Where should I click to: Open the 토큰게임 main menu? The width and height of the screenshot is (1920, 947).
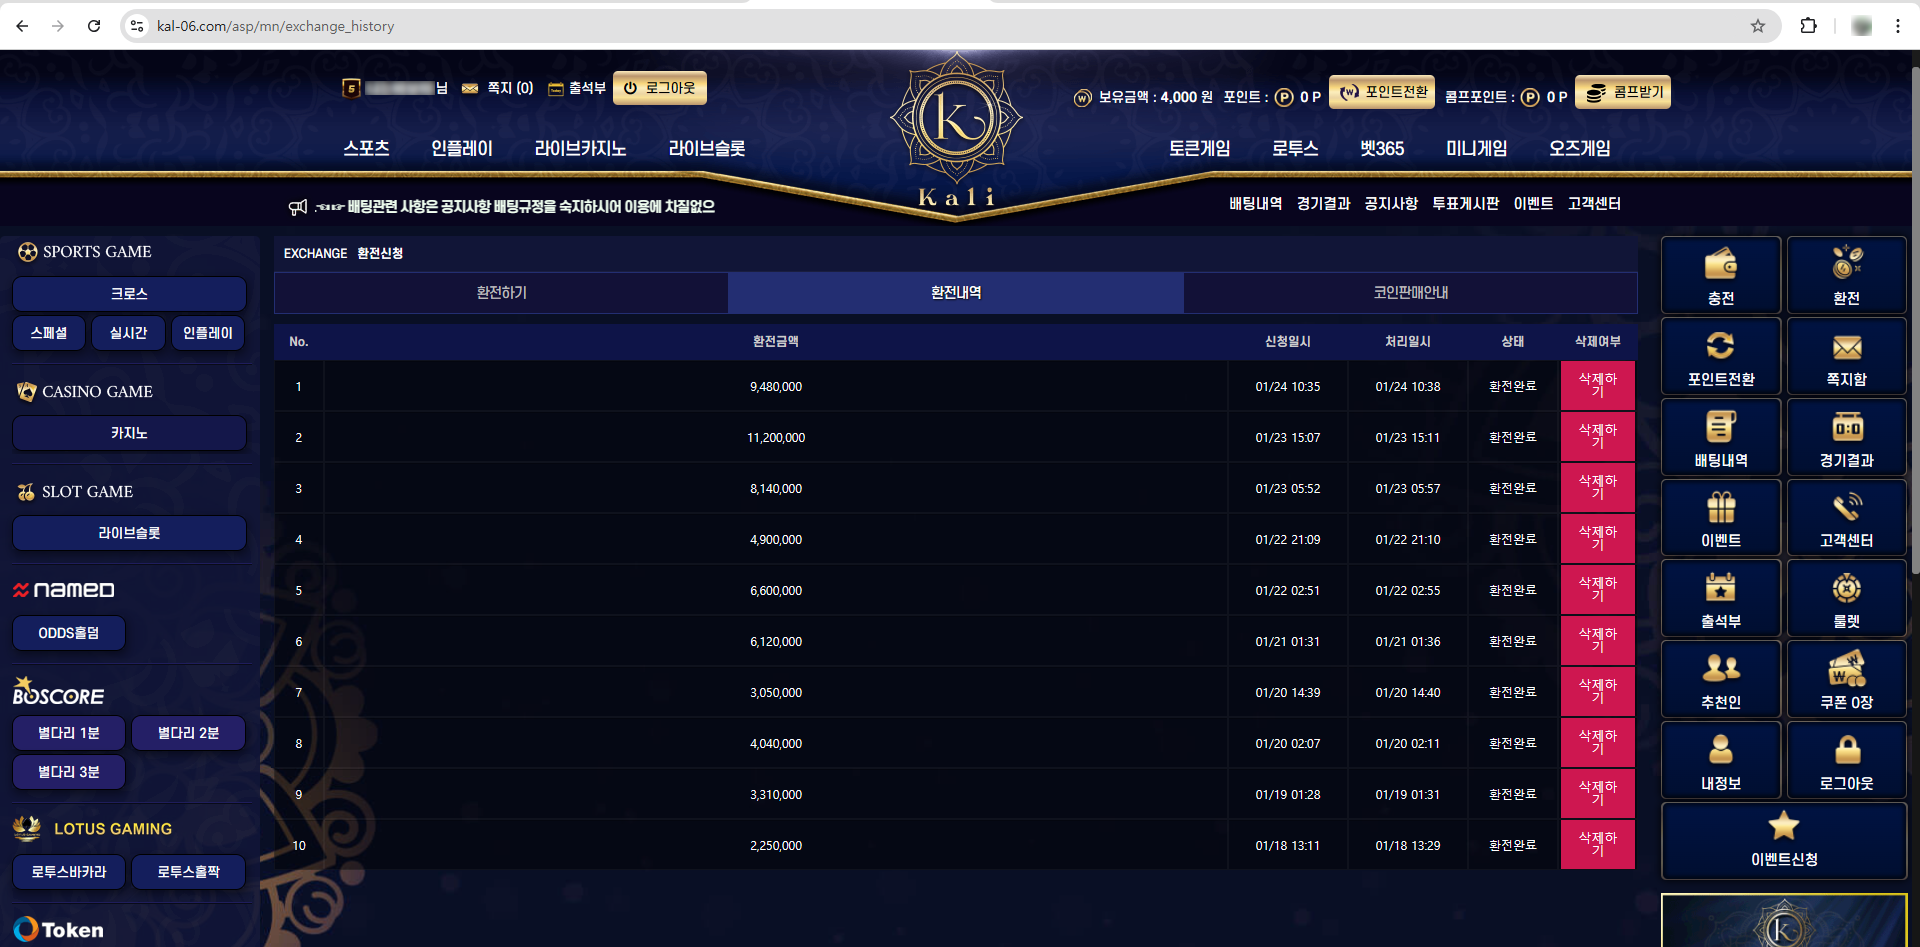tap(1200, 148)
